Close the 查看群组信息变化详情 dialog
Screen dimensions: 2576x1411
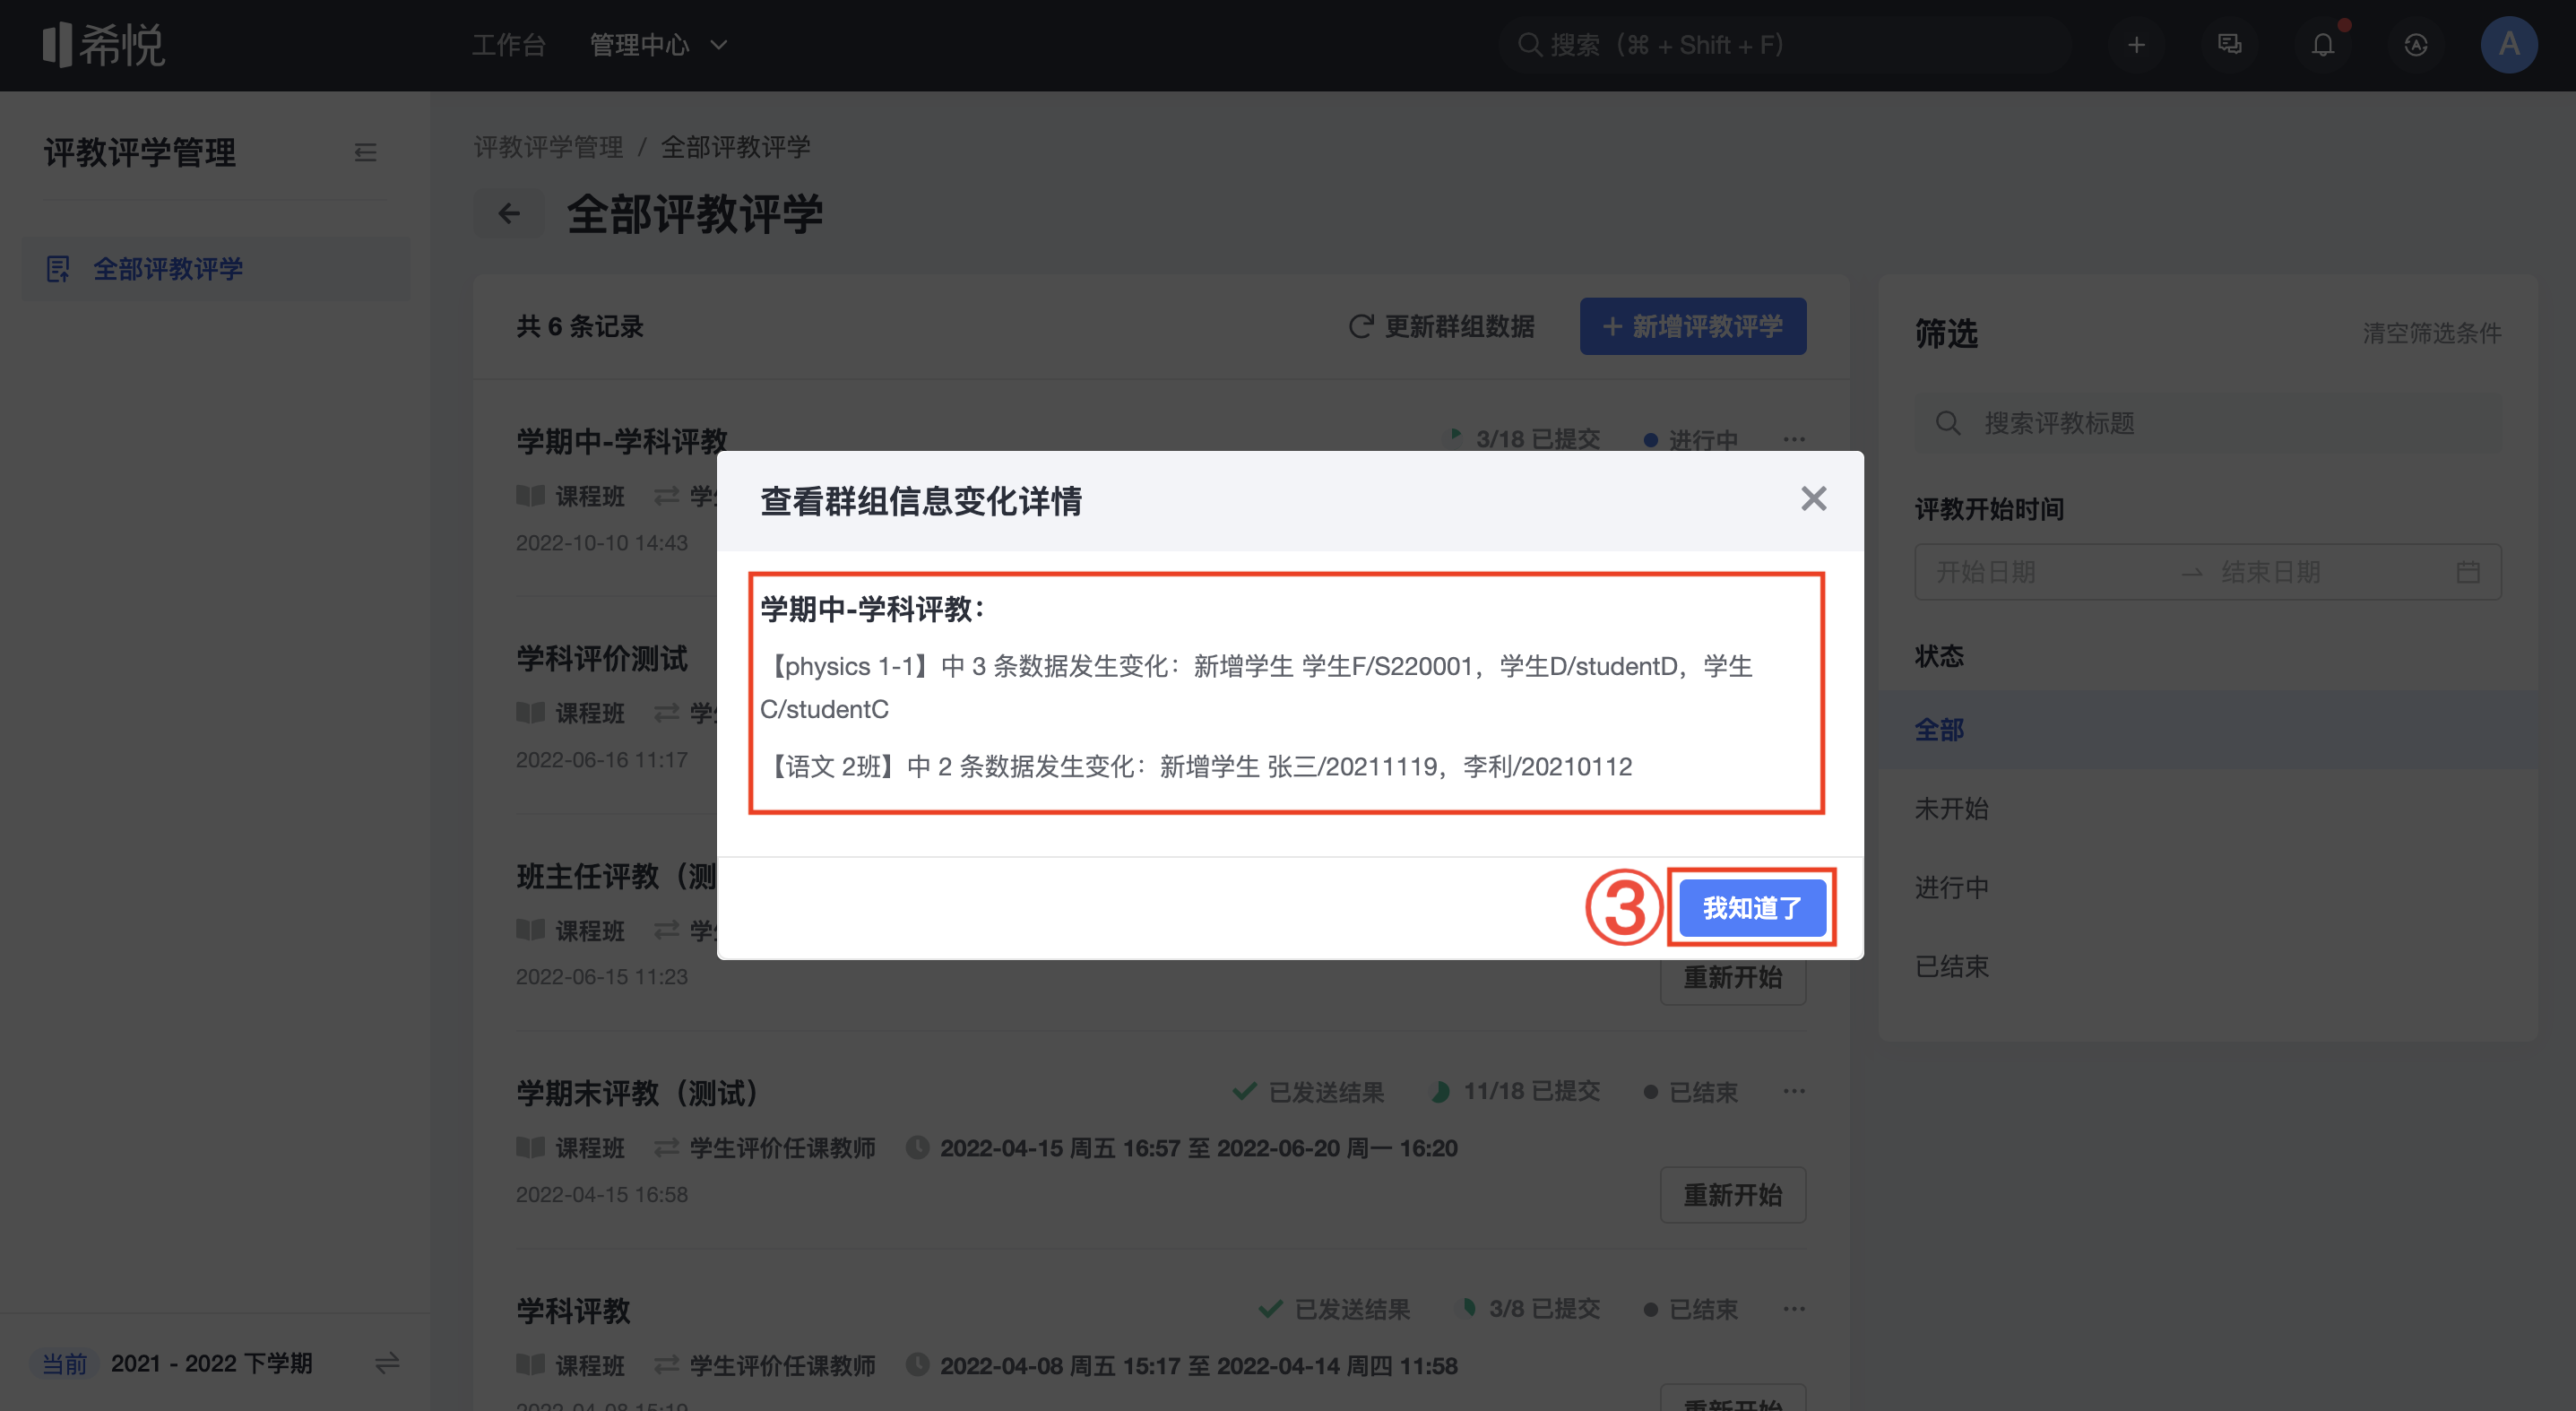(1813, 498)
